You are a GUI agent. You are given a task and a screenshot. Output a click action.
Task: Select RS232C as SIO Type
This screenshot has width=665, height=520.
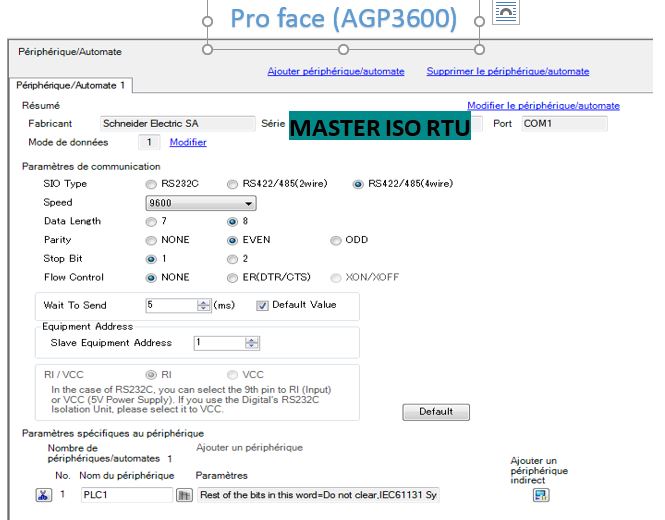tap(152, 184)
